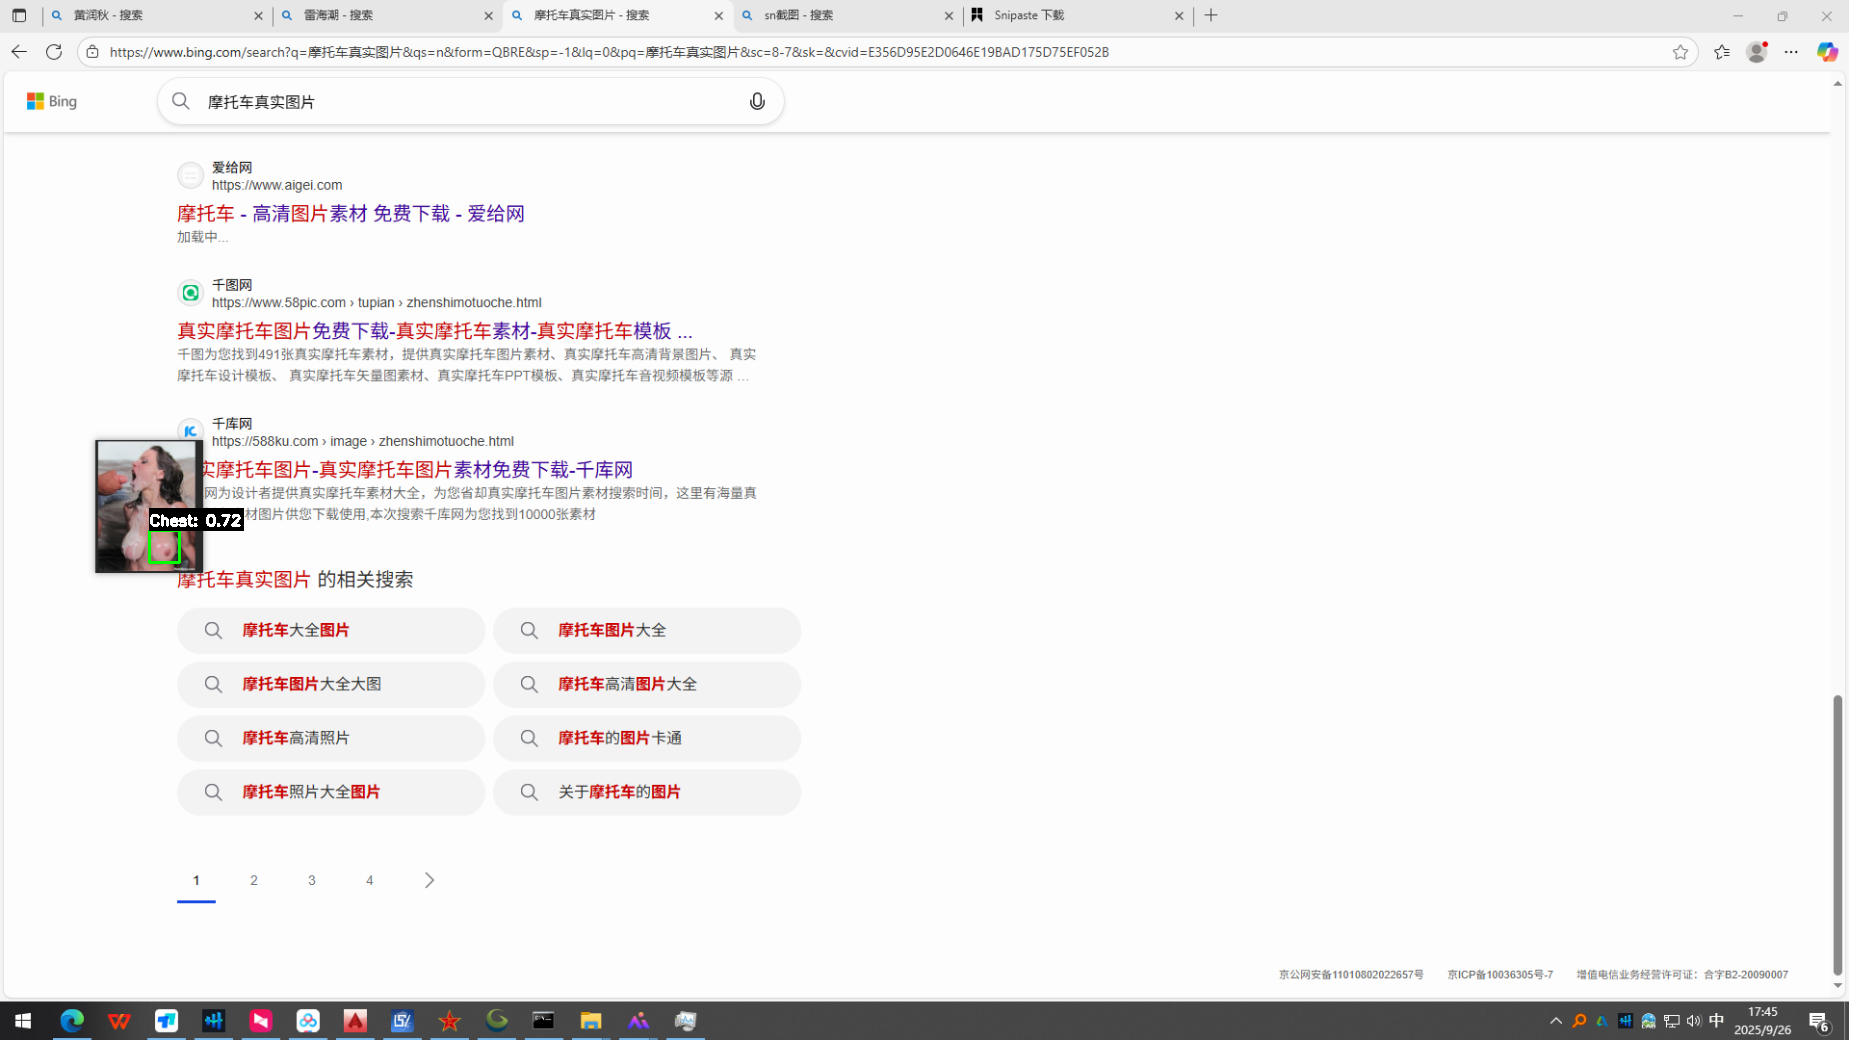Image resolution: width=1849 pixels, height=1040 pixels.
Task: Refresh the current Bing page
Action: [54, 52]
